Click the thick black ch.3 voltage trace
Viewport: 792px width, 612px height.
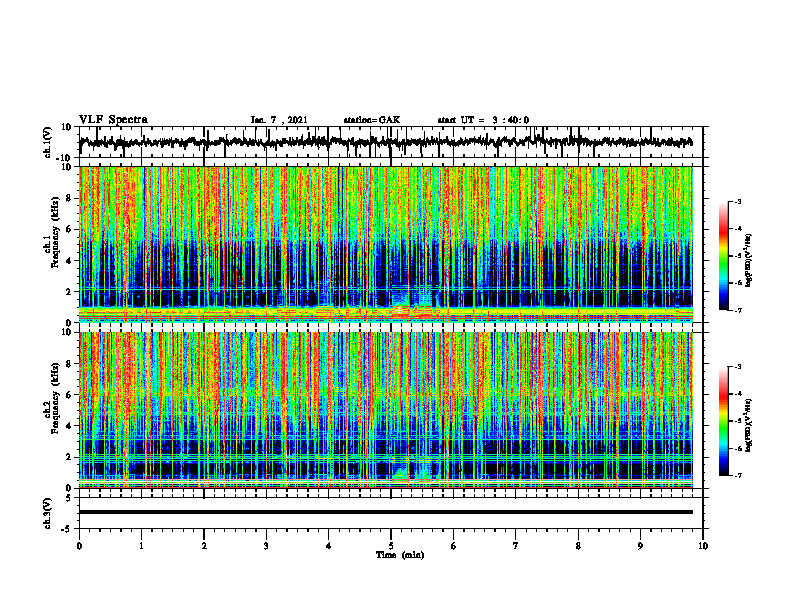[385, 512]
